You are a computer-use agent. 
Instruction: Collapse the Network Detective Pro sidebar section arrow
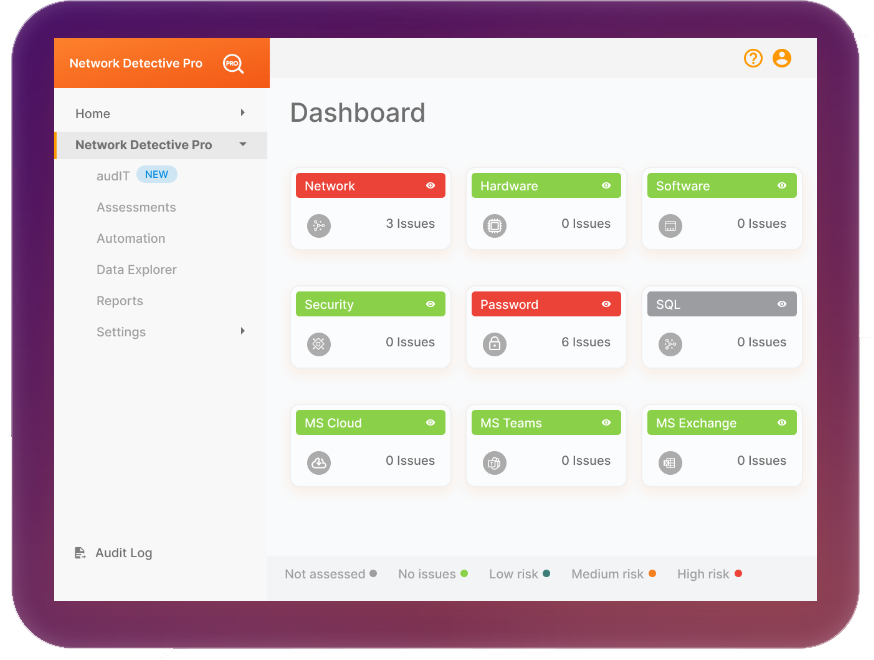click(243, 144)
